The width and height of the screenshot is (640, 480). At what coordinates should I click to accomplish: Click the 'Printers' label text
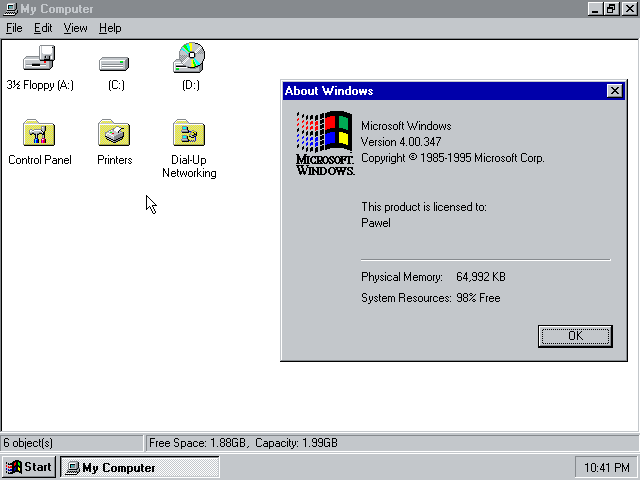pyautogui.click(x=115, y=160)
